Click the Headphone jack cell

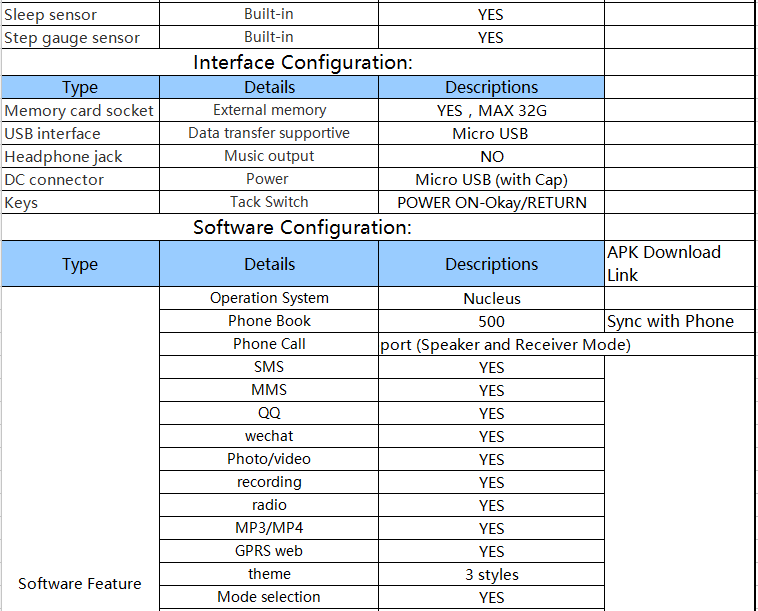[x=80, y=156]
